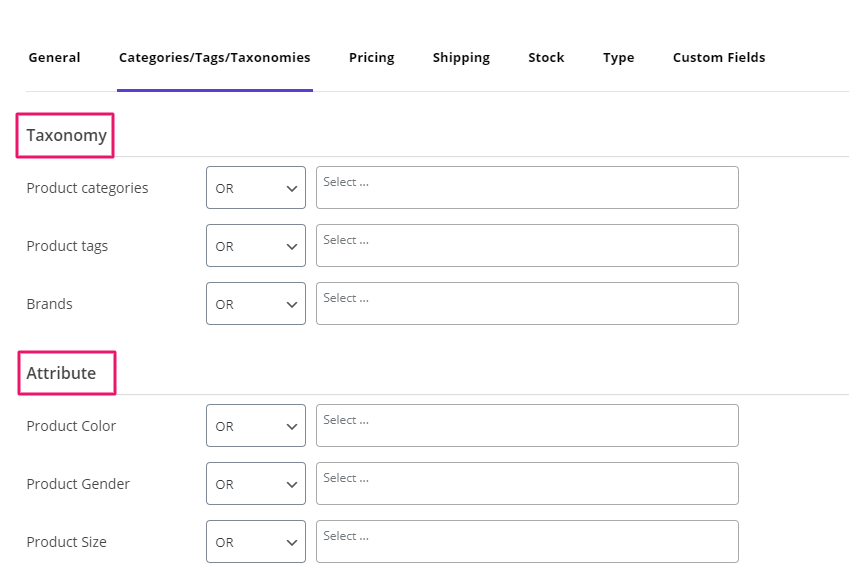Open the OR operator dropdown for Product Color

(x=256, y=425)
